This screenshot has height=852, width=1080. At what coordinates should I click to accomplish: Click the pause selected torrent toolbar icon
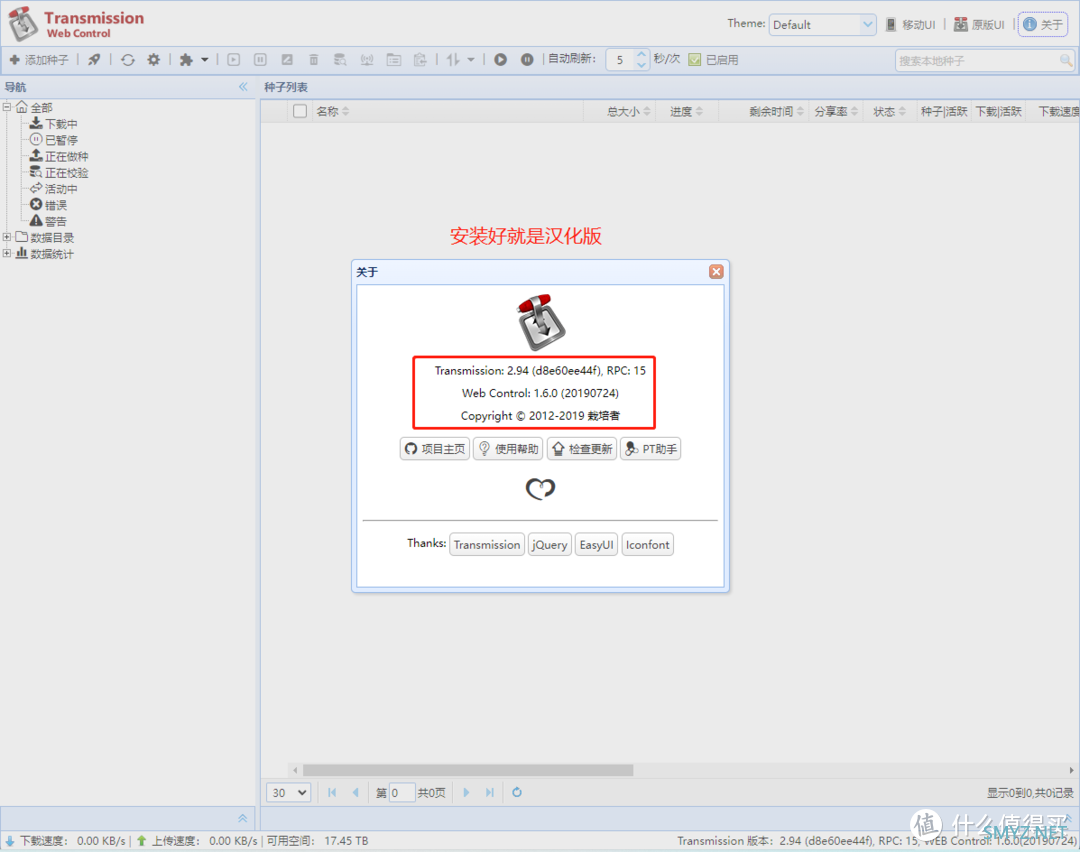click(260, 60)
